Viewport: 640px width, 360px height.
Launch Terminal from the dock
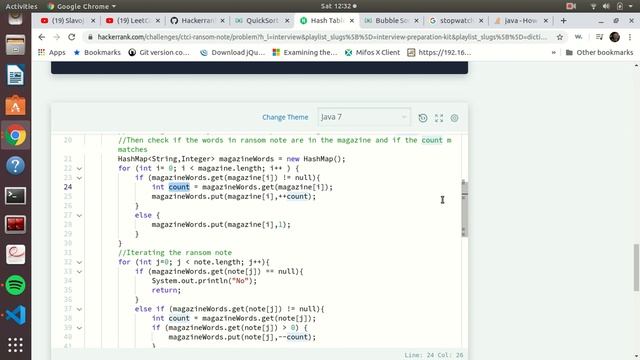(16, 196)
